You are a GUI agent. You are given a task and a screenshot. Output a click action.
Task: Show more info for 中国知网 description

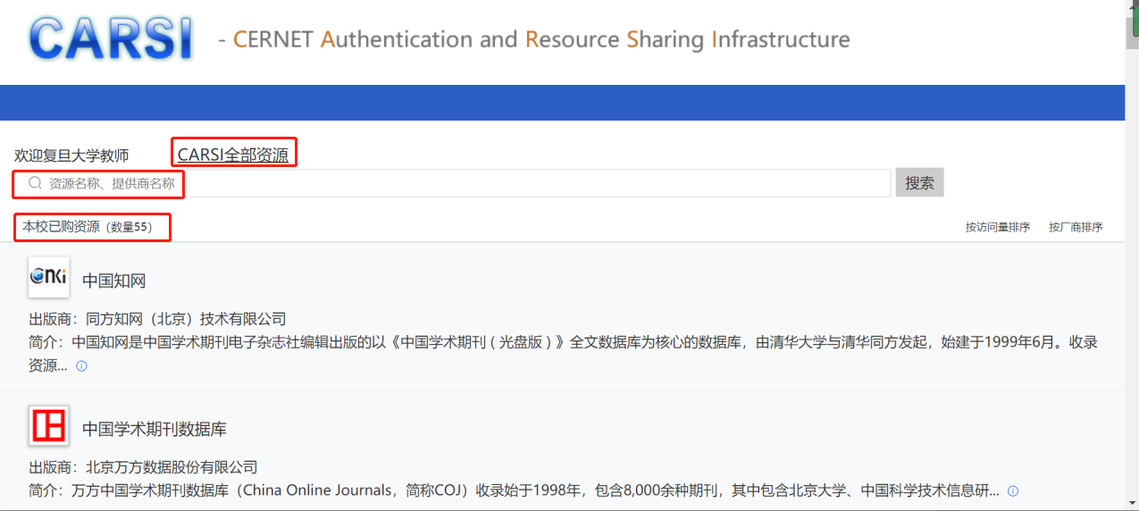pos(82,366)
